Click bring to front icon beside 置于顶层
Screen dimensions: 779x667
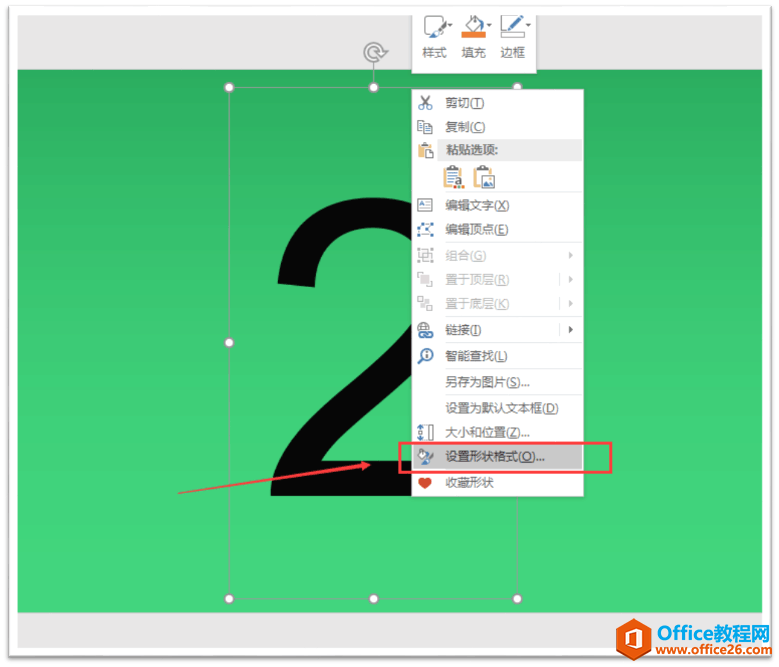coord(425,279)
